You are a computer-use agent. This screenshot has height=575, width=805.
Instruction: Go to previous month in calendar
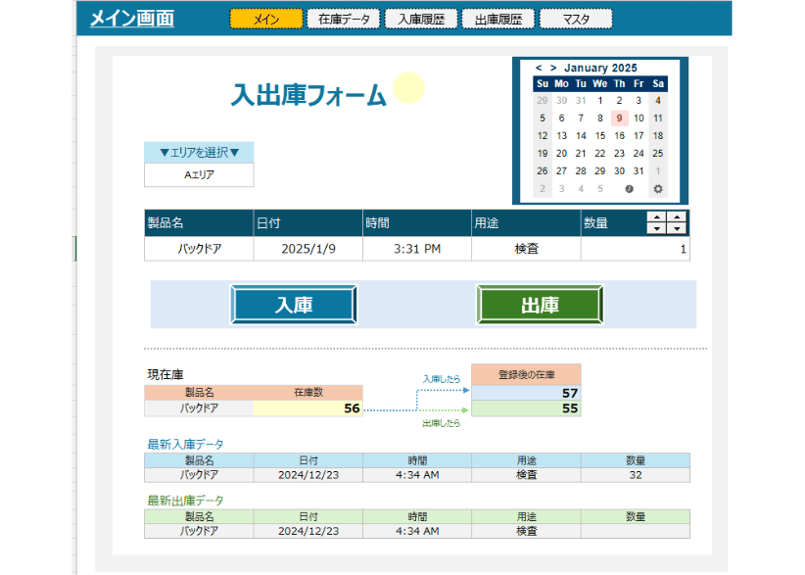(539, 68)
